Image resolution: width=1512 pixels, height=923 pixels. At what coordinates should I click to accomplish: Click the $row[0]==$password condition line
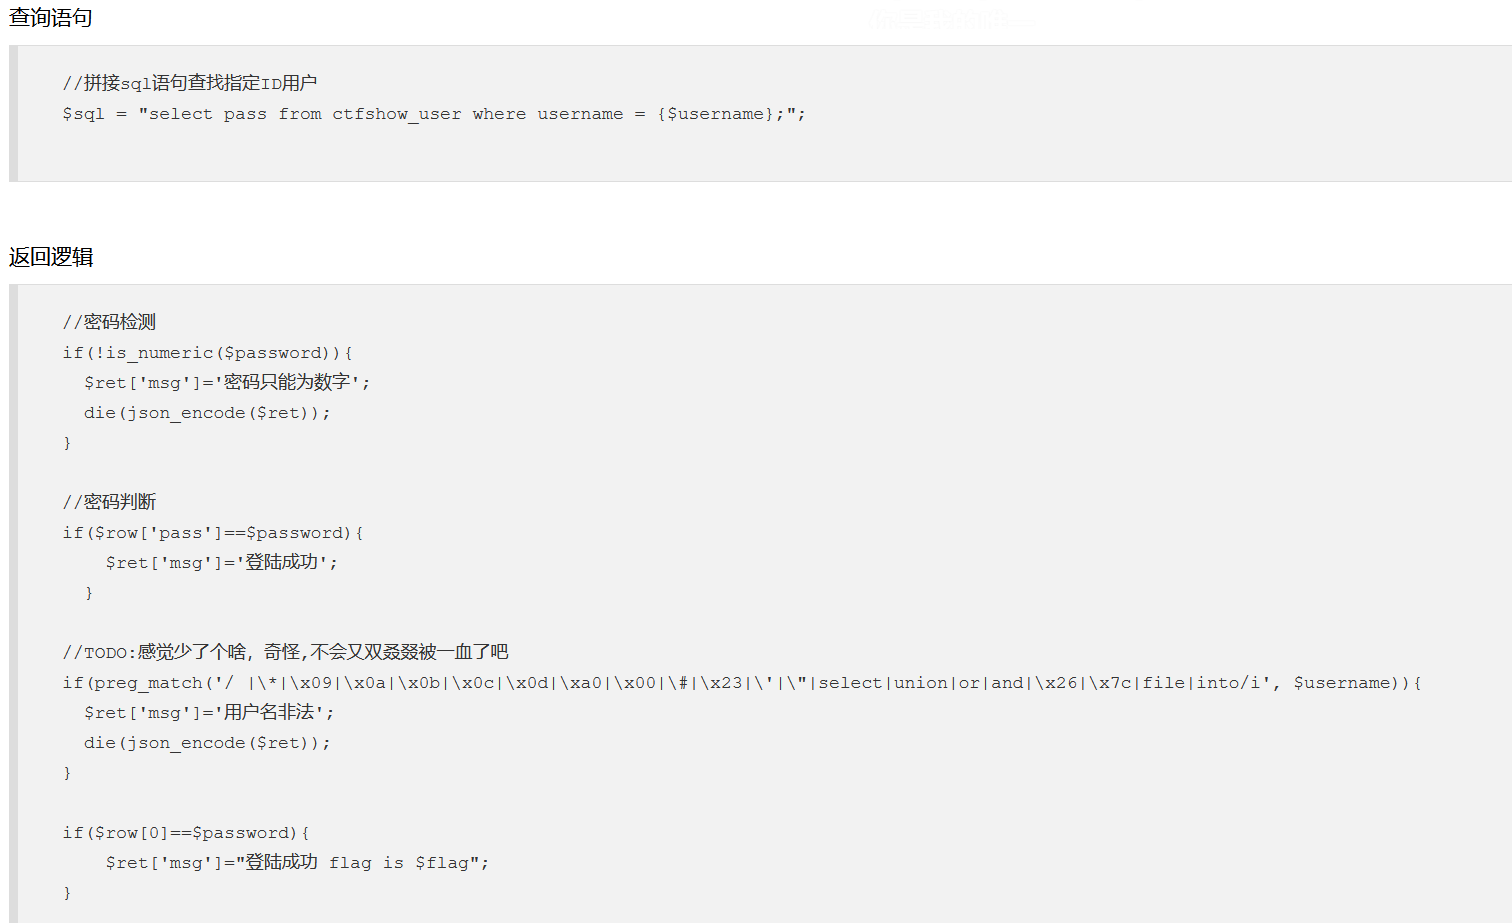point(186,833)
